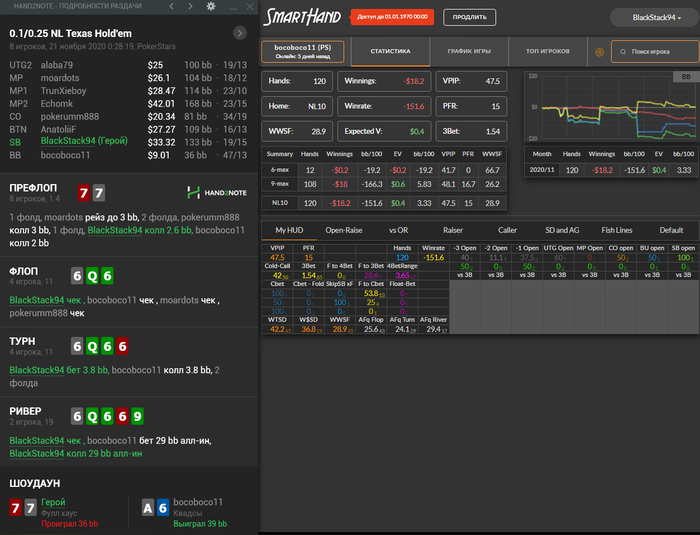Open the Топ игроков tab
Screen dimensions: 700x535
(x=547, y=52)
